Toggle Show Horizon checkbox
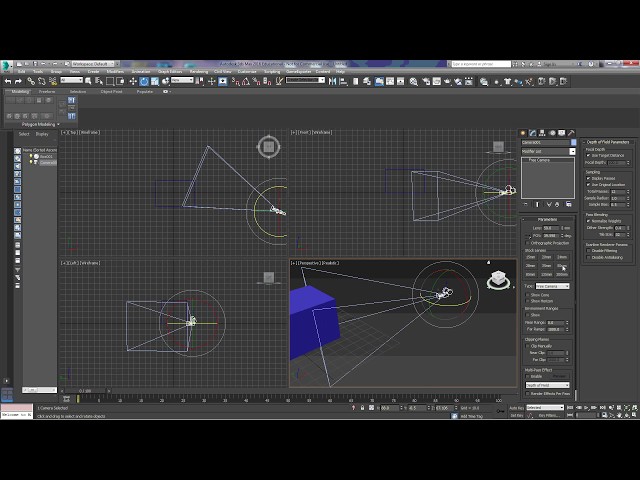Screen dimensions: 640x480 [x=528, y=301]
